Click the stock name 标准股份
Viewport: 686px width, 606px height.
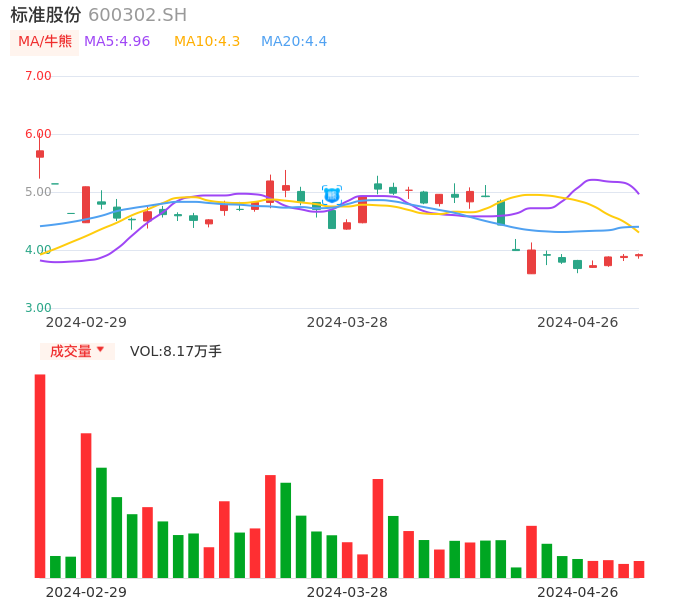point(46,15)
